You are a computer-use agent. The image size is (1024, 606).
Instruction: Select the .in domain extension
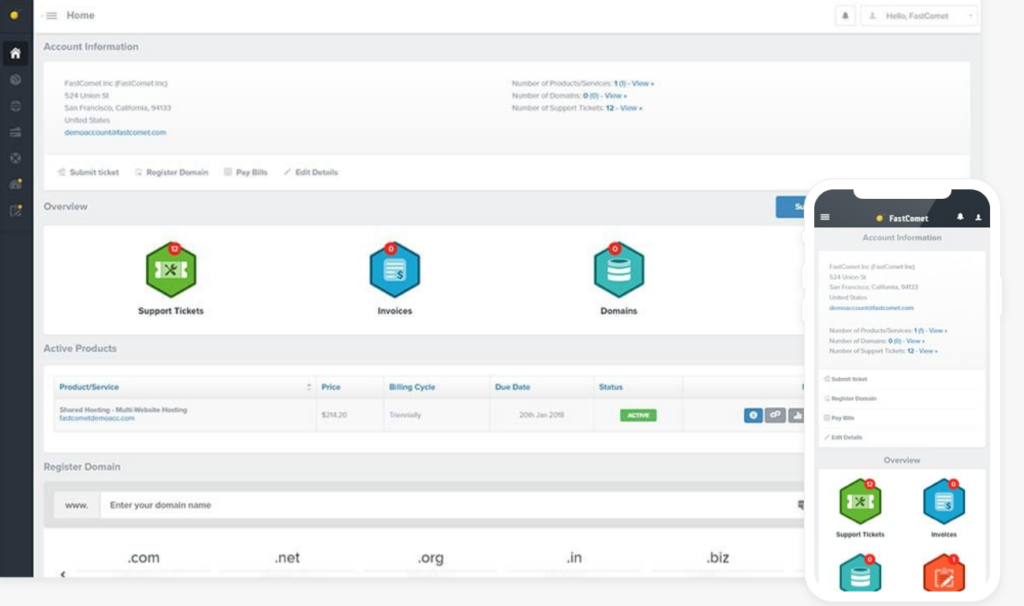click(574, 558)
